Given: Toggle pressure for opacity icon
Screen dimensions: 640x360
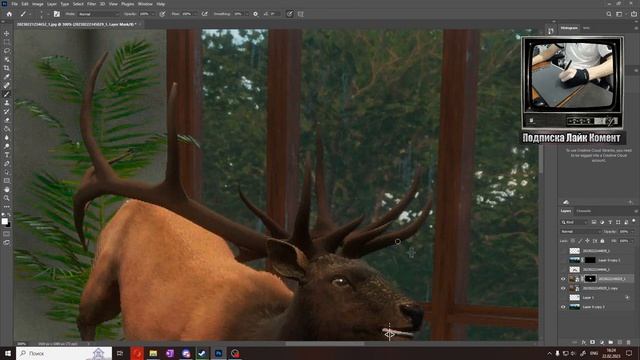Looking at the screenshot, I should (x=162, y=14).
